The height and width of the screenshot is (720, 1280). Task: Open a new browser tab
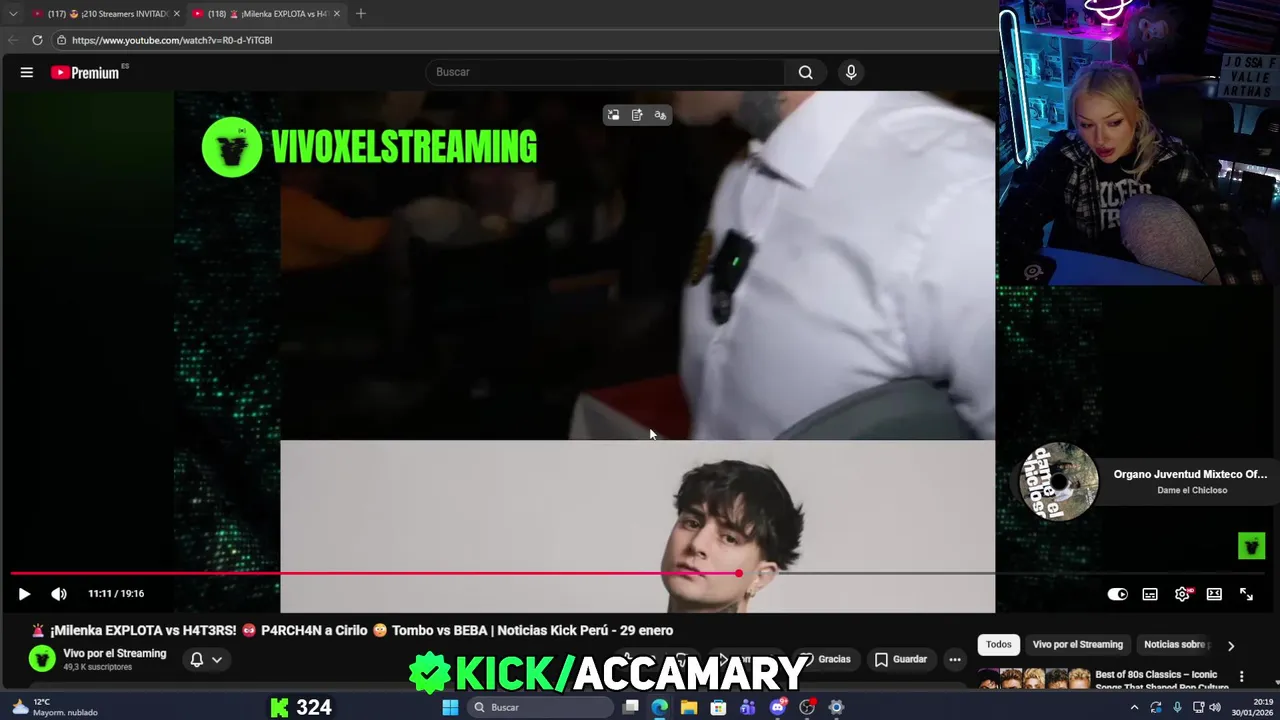pyautogui.click(x=361, y=14)
